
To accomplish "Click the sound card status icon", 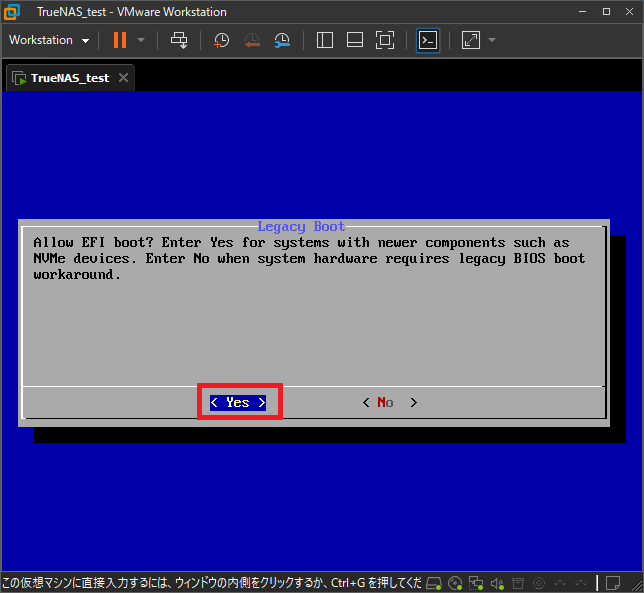I will coord(497,583).
